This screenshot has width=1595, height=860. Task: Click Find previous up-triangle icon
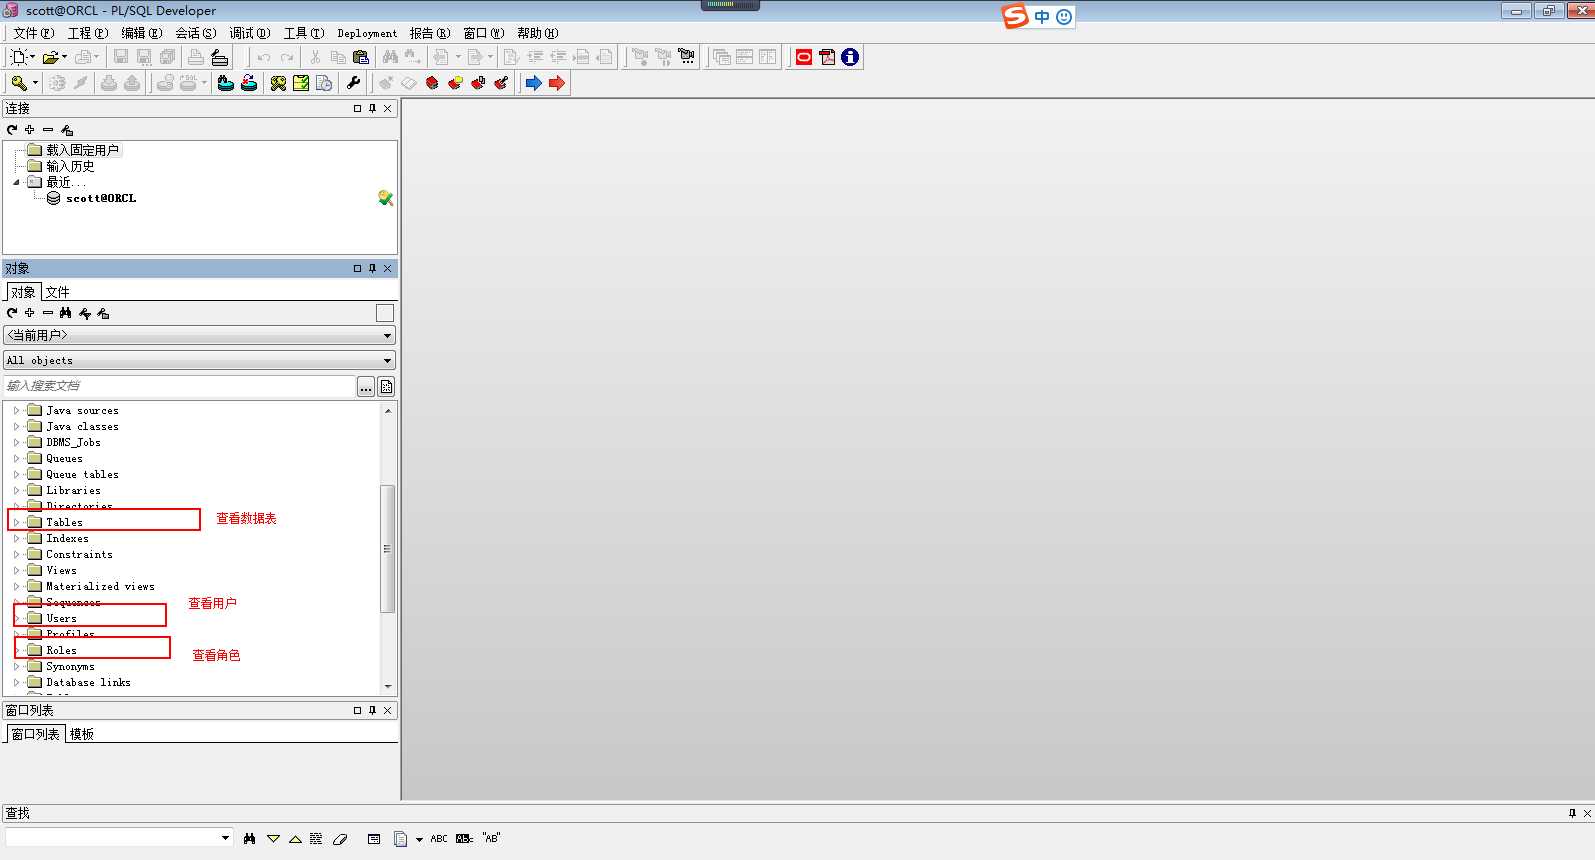tap(295, 839)
